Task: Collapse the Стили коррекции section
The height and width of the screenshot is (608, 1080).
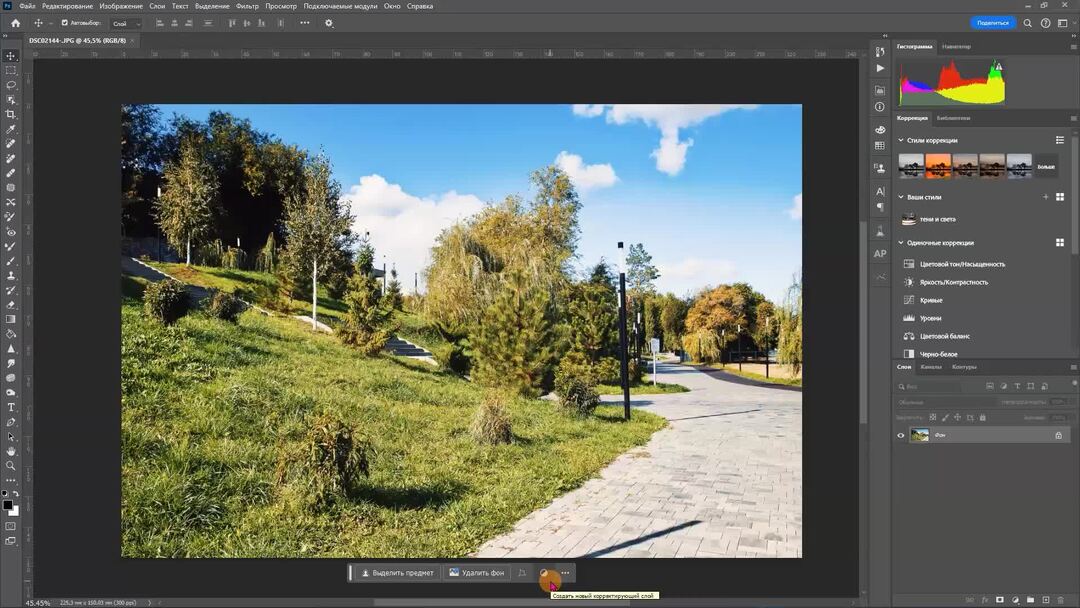Action: click(x=899, y=140)
